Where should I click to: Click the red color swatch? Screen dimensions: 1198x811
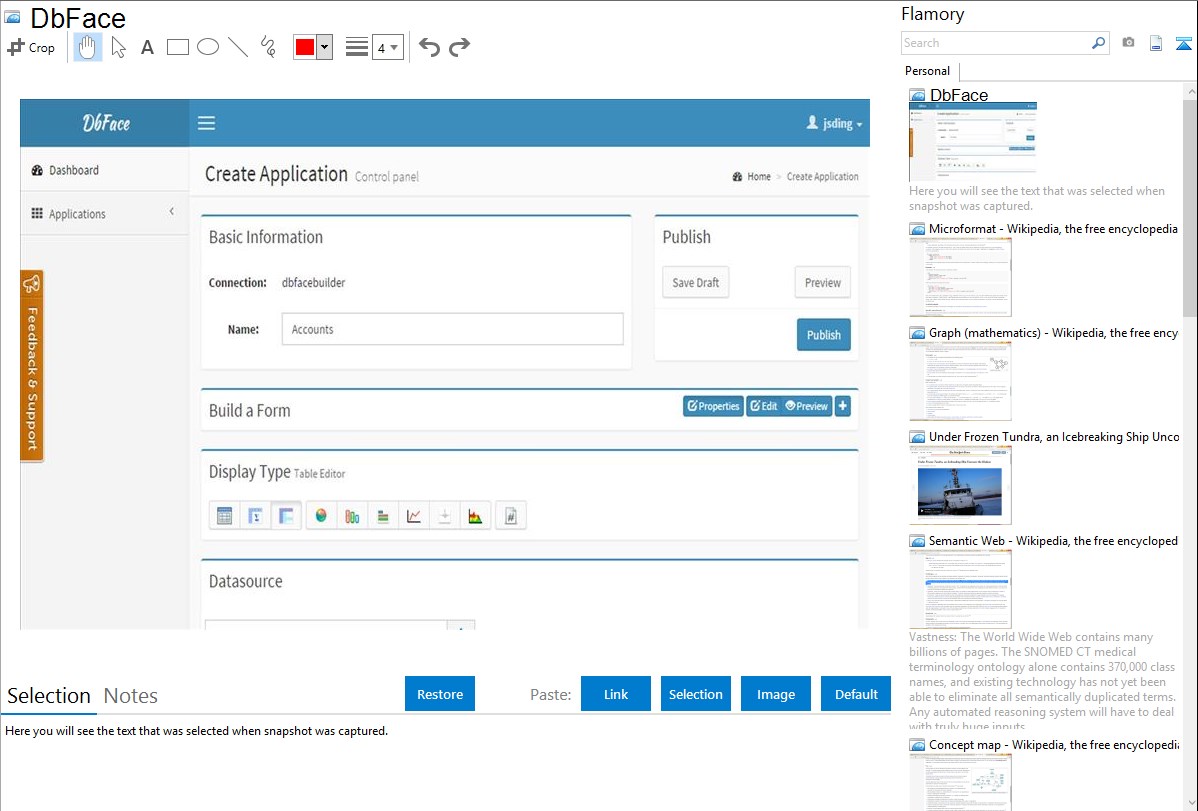pos(305,47)
